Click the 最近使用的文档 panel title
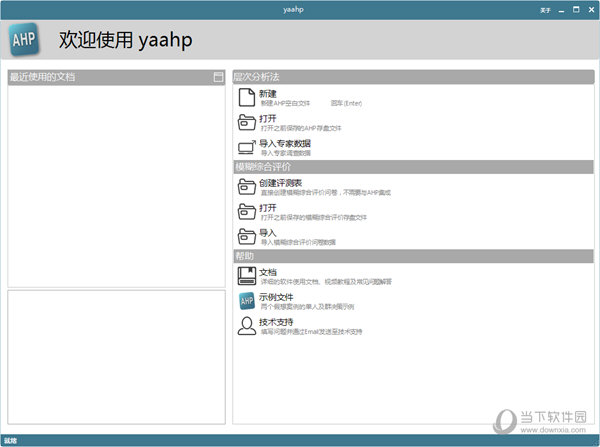 [x=42, y=77]
